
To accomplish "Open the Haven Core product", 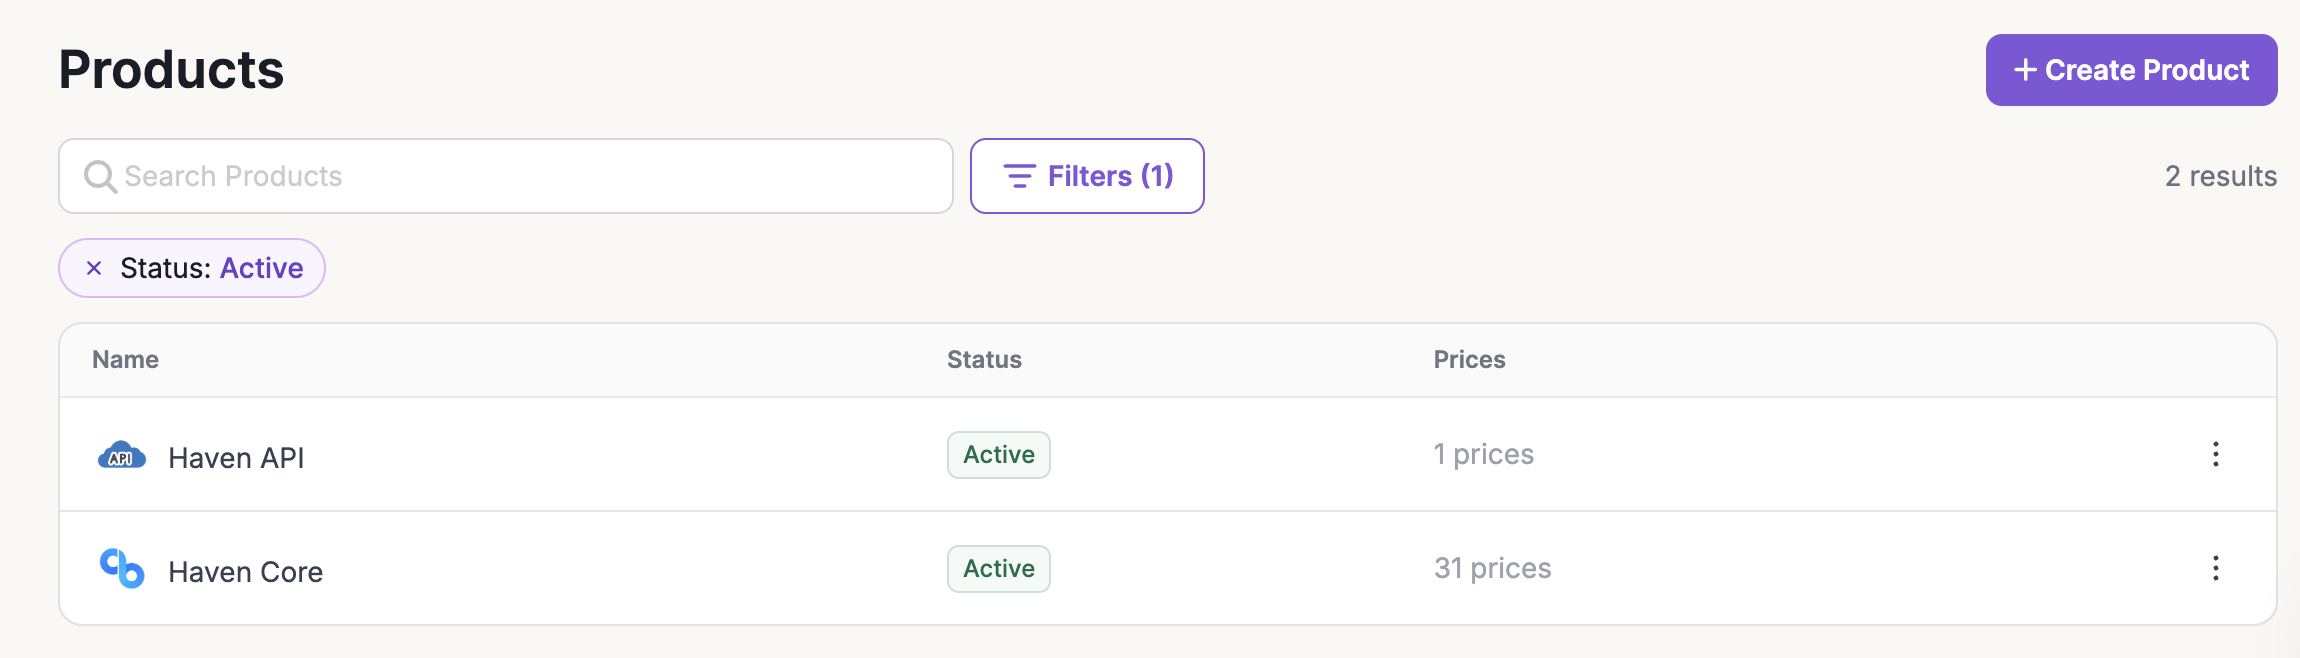I will click(x=246, y=572).
